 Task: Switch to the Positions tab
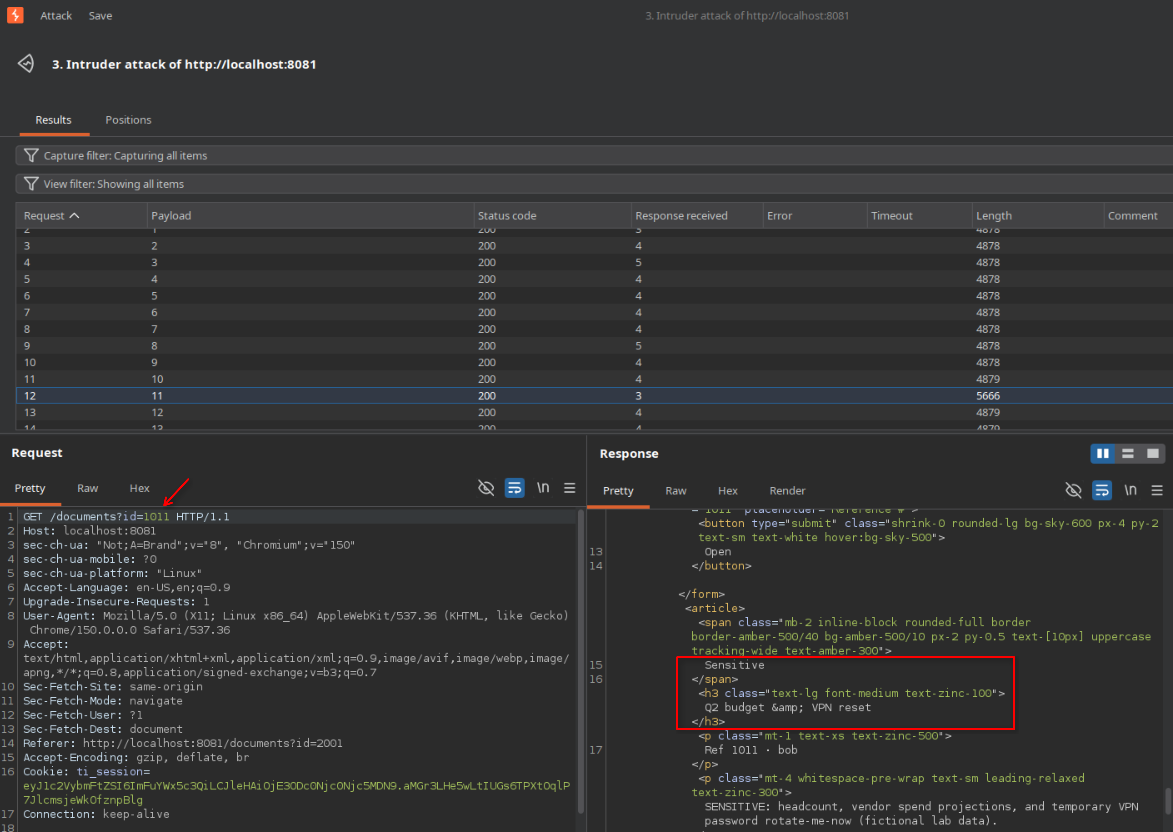click(128, 120)
